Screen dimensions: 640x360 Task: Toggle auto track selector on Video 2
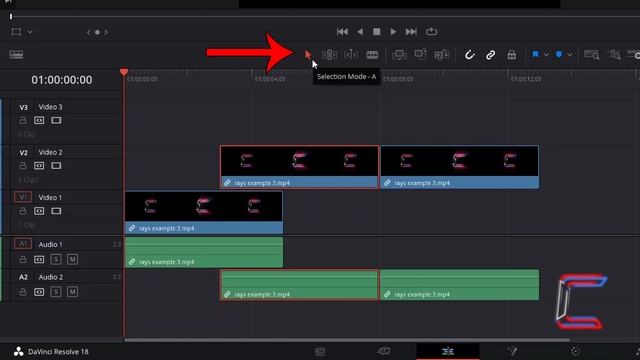[39, 166]
